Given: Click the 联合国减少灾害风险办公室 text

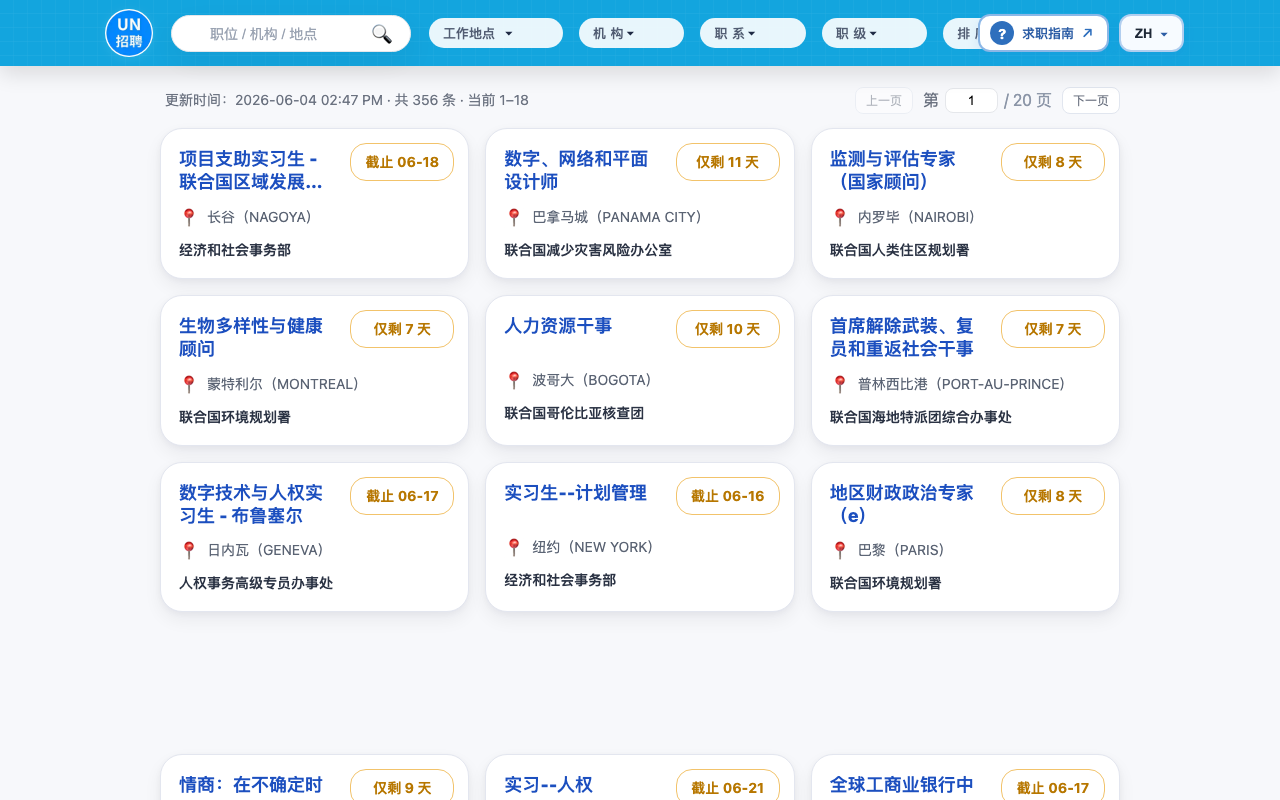Looking at the screenshot, I should 588,250.
